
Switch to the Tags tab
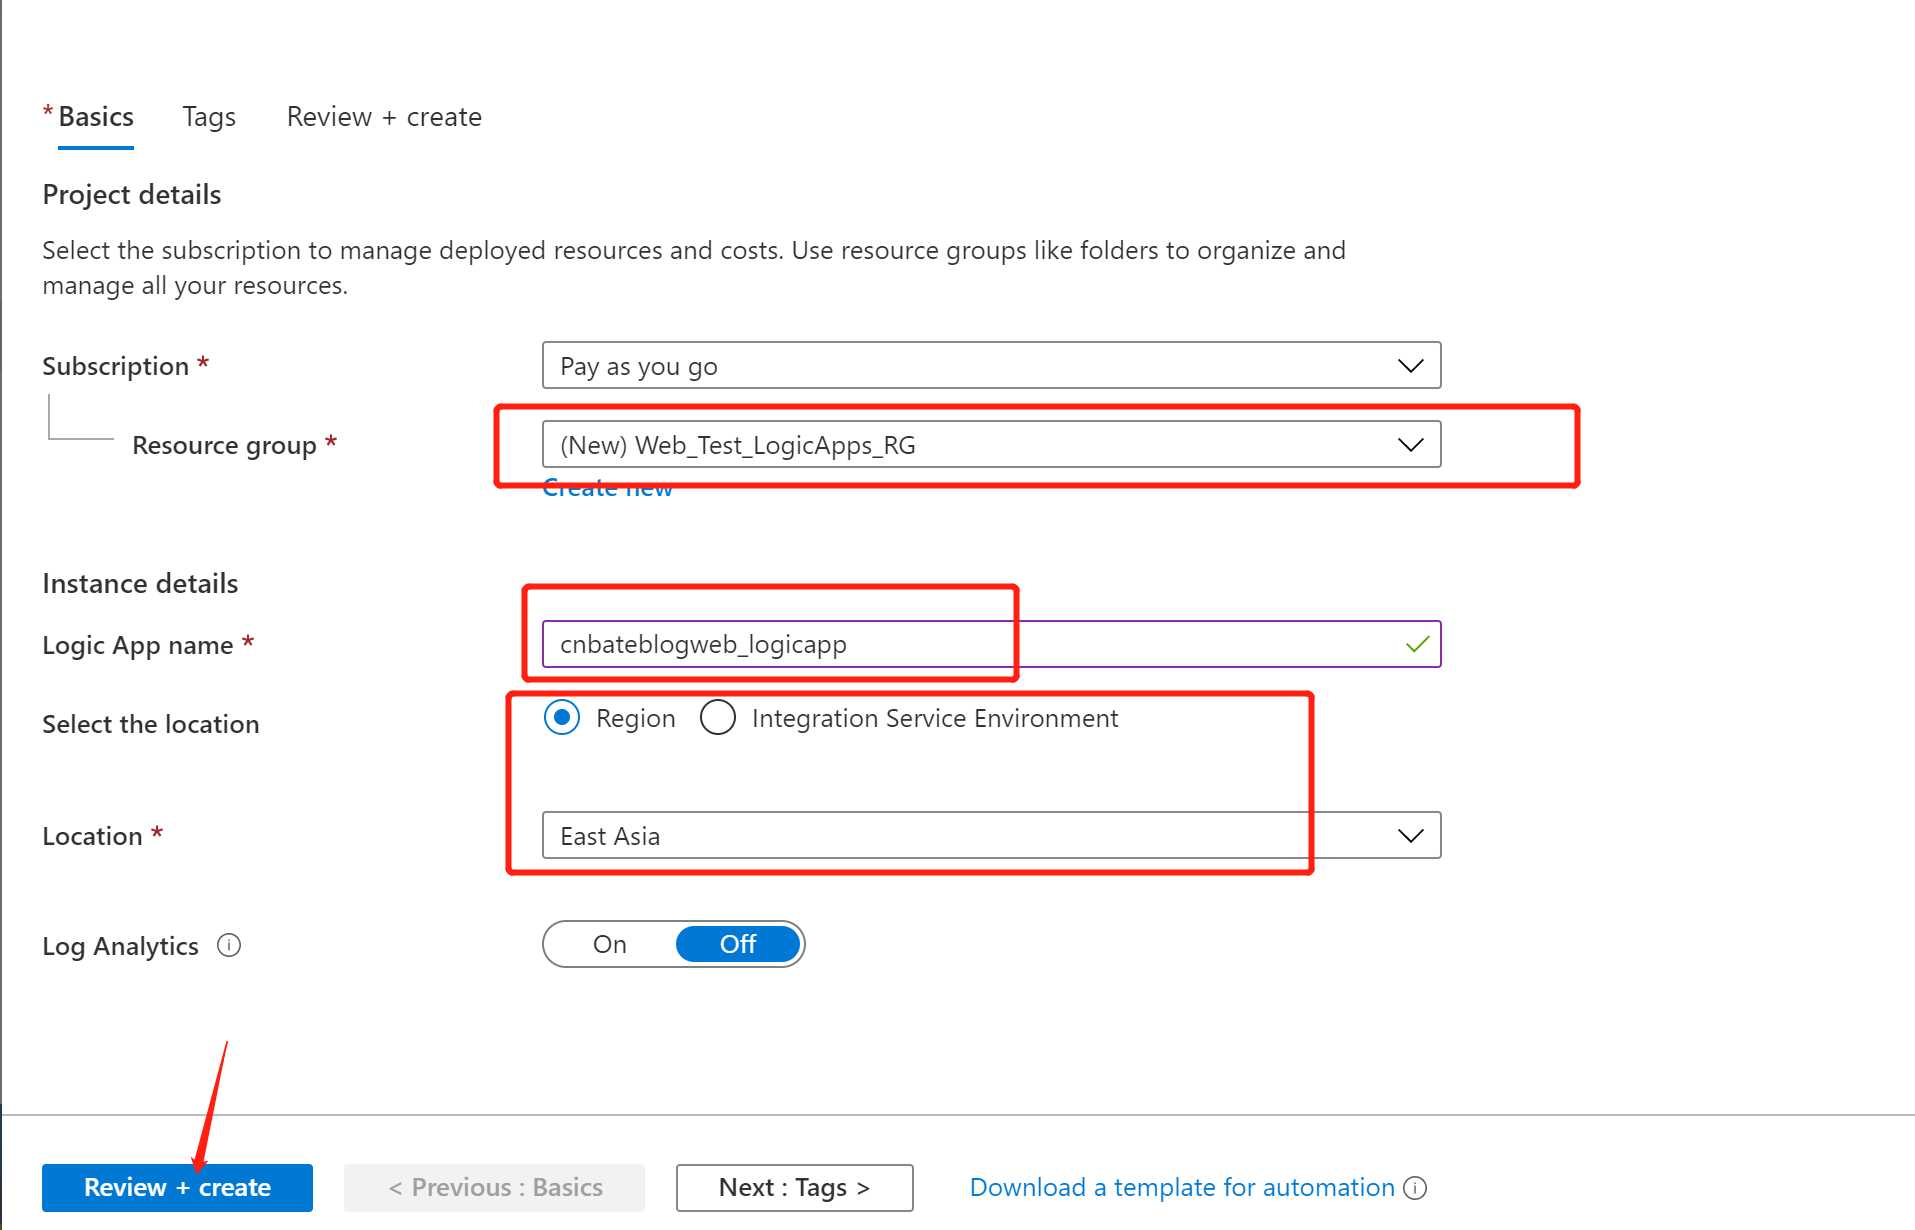point(209,117)
